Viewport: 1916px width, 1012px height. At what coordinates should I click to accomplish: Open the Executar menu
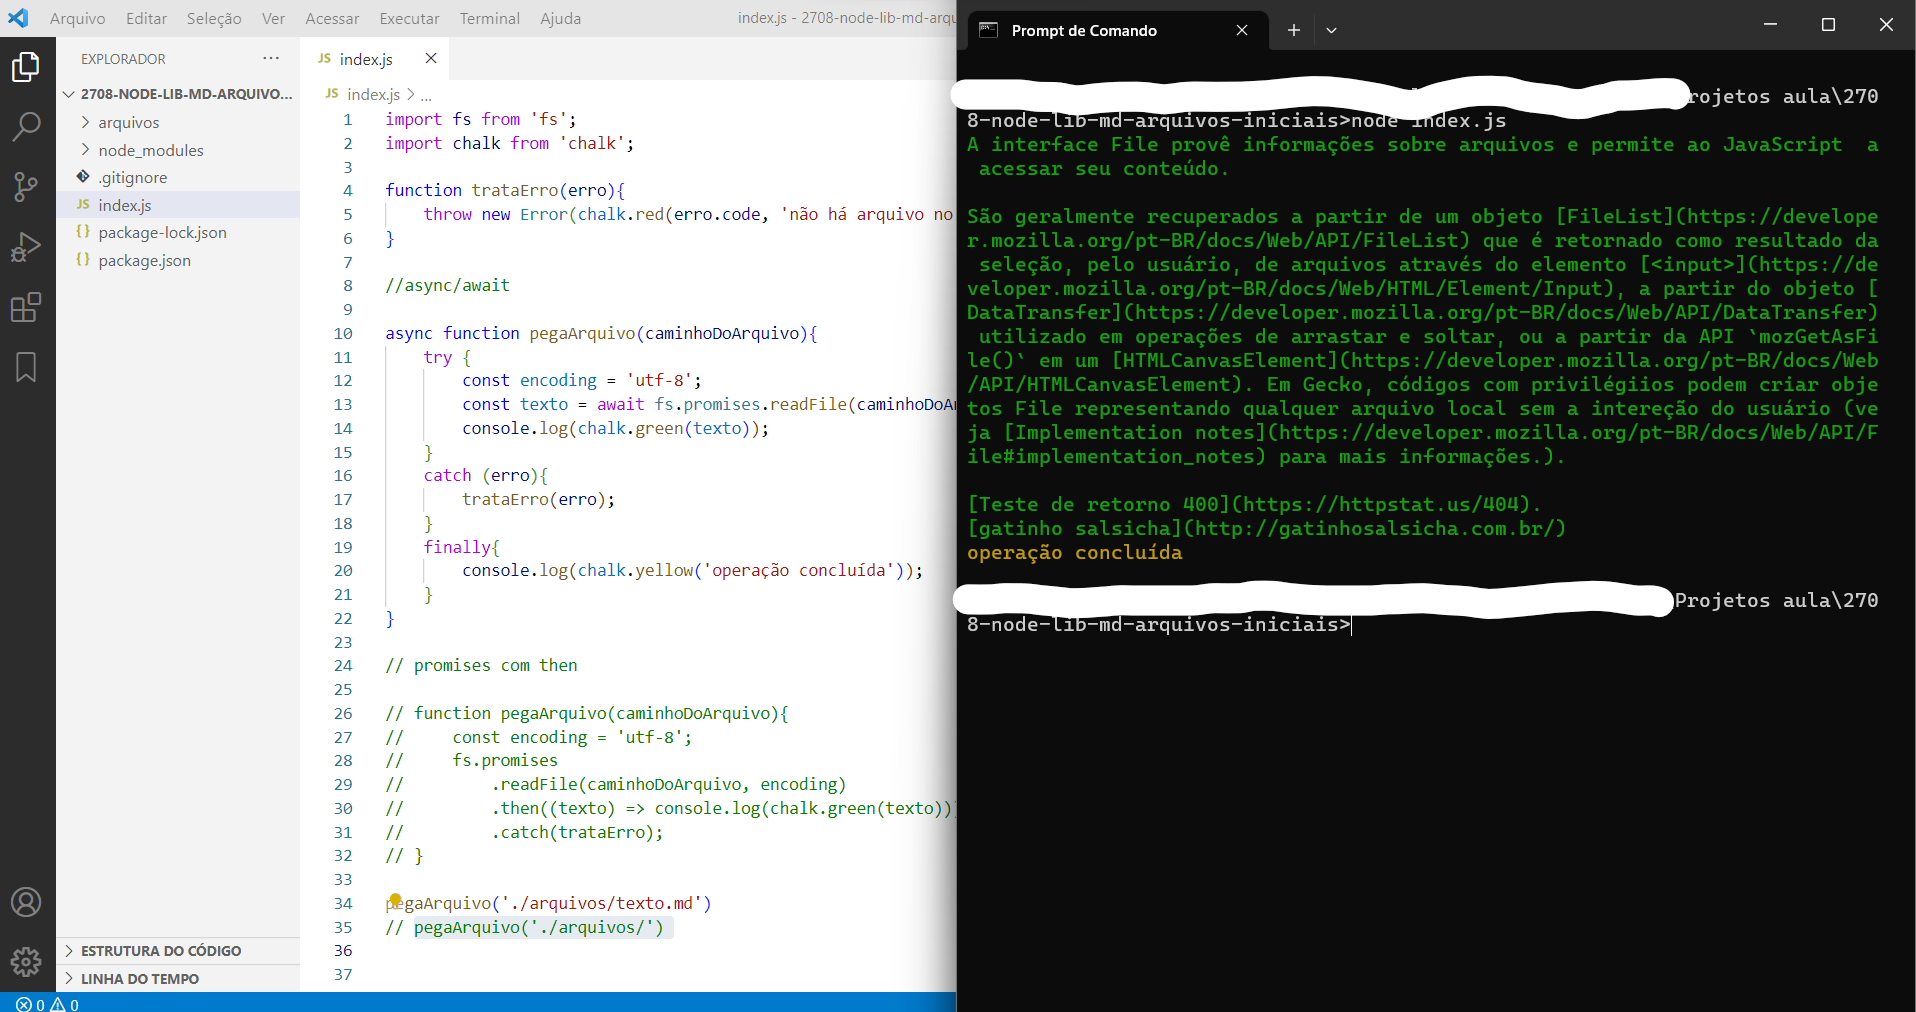[409, 18]
